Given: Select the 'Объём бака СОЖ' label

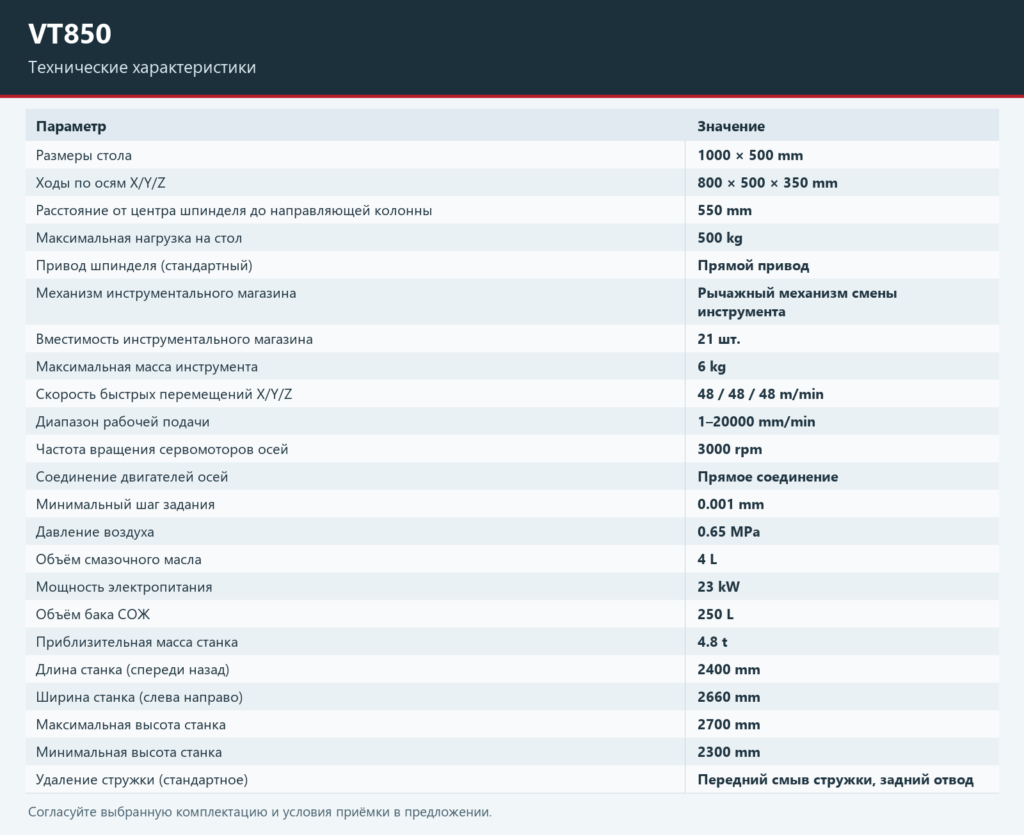Looking at the screenshot, I should point(93,614).
